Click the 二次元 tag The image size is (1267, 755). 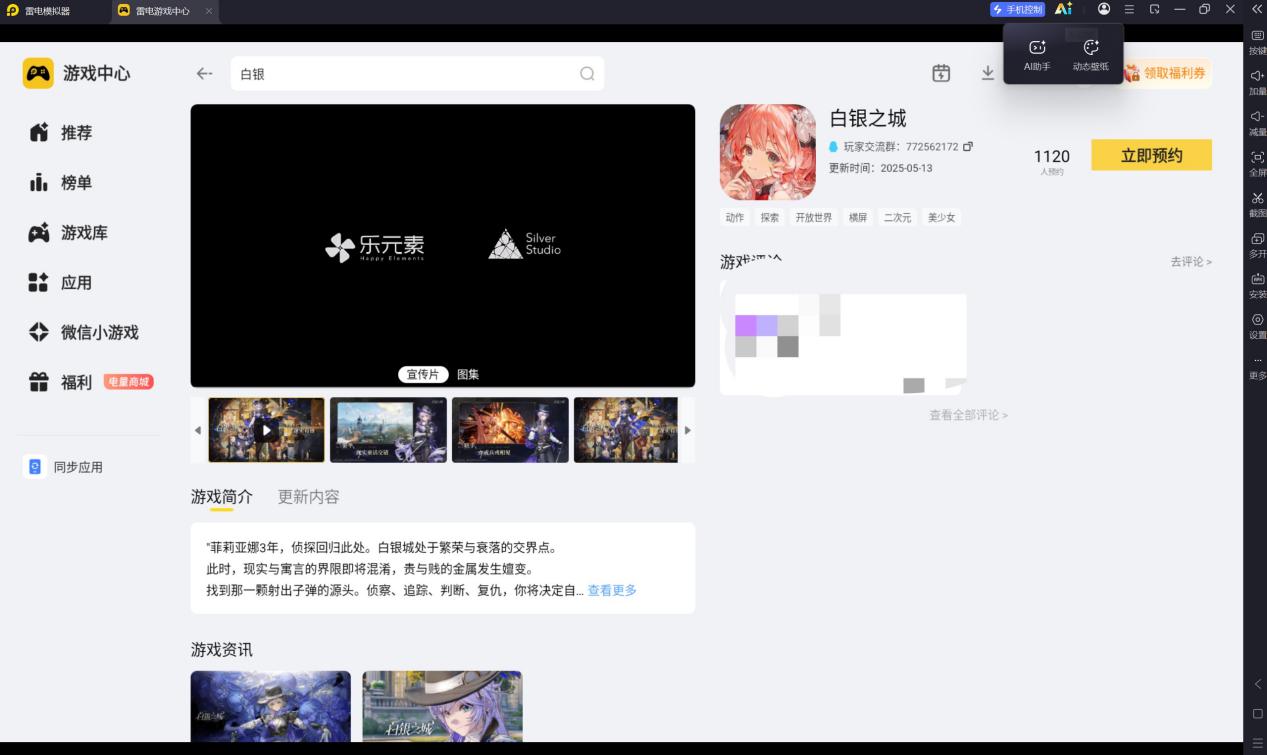[x=897, y=217]
